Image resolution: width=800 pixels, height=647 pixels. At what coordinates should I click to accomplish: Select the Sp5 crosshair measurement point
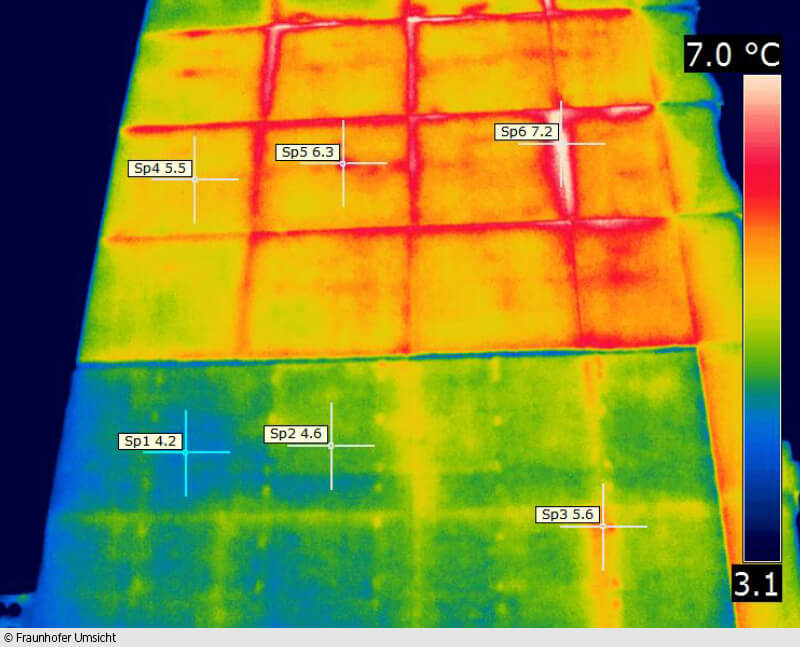343,163
